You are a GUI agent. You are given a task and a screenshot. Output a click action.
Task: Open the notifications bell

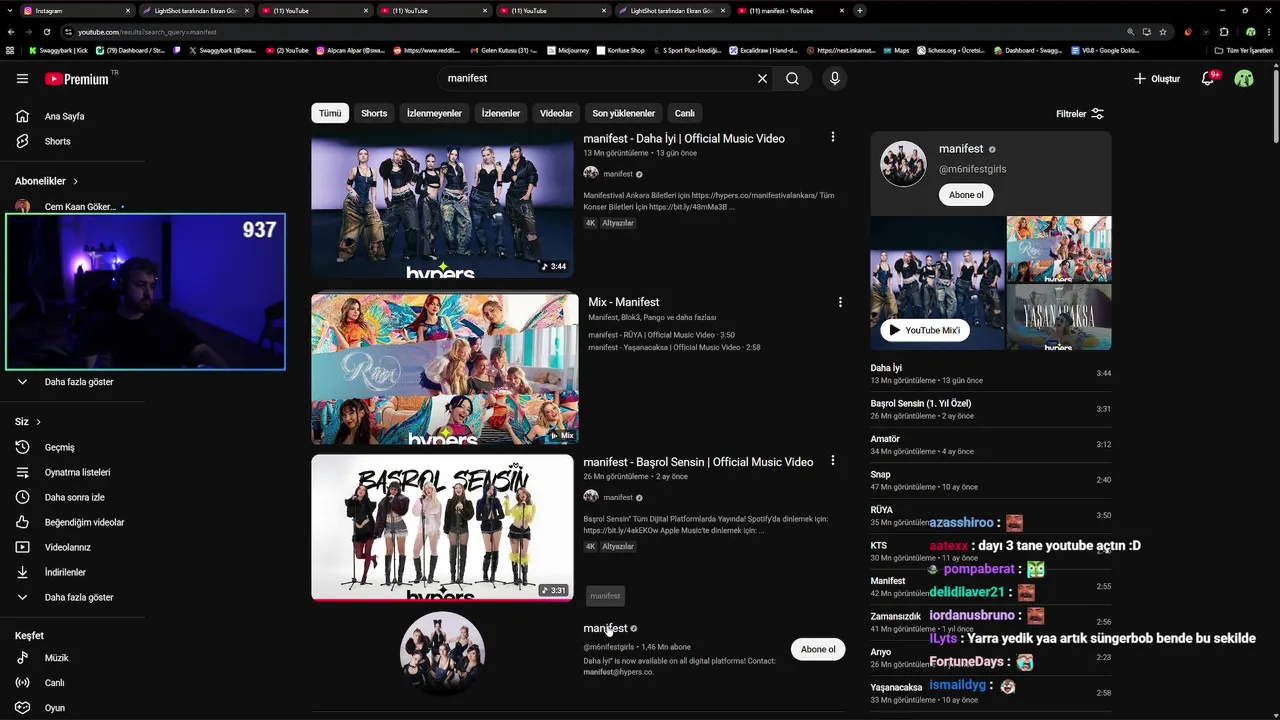pyautogui.click(x=1208, y=78)
